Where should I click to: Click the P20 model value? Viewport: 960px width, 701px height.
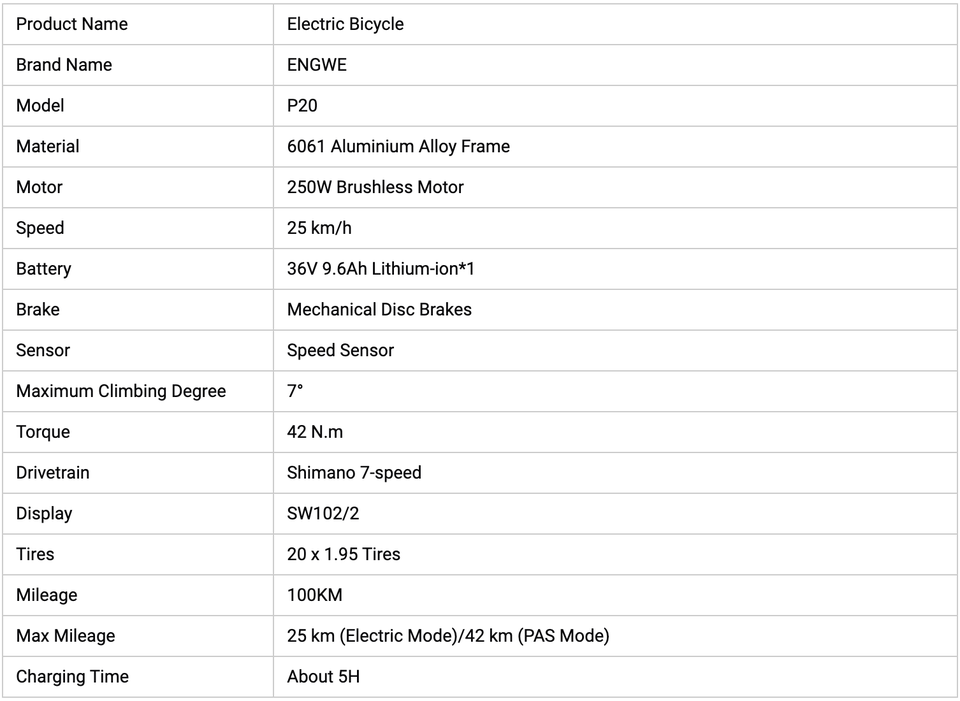302,106
